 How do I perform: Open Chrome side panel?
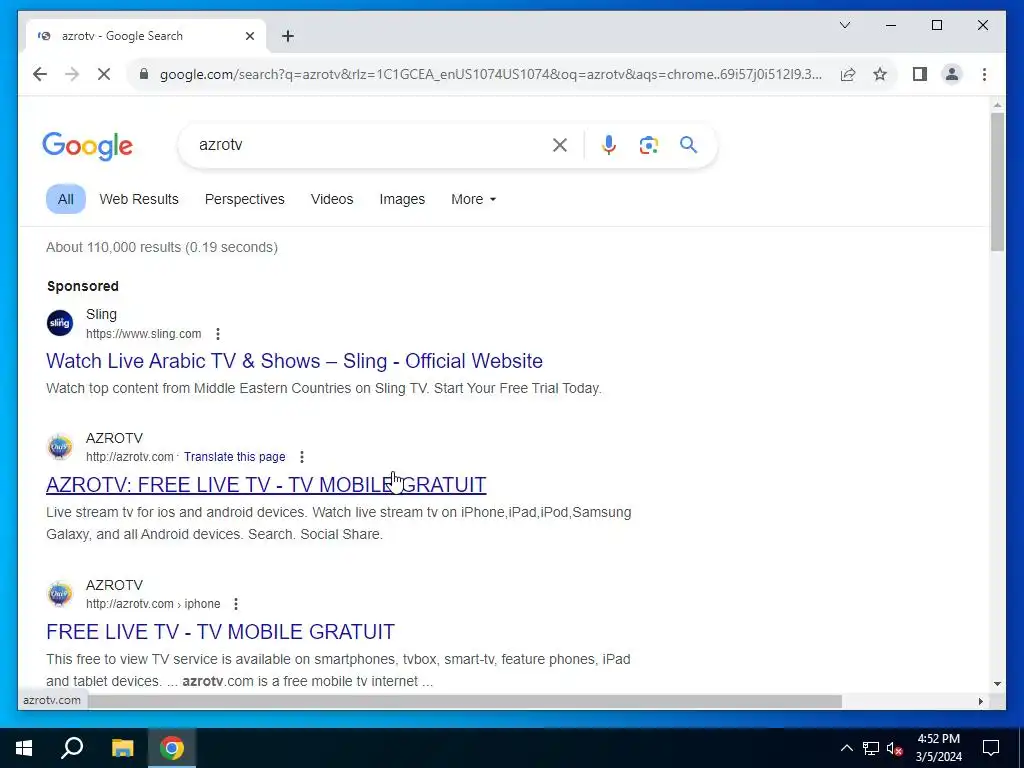[x=920, y=74]
